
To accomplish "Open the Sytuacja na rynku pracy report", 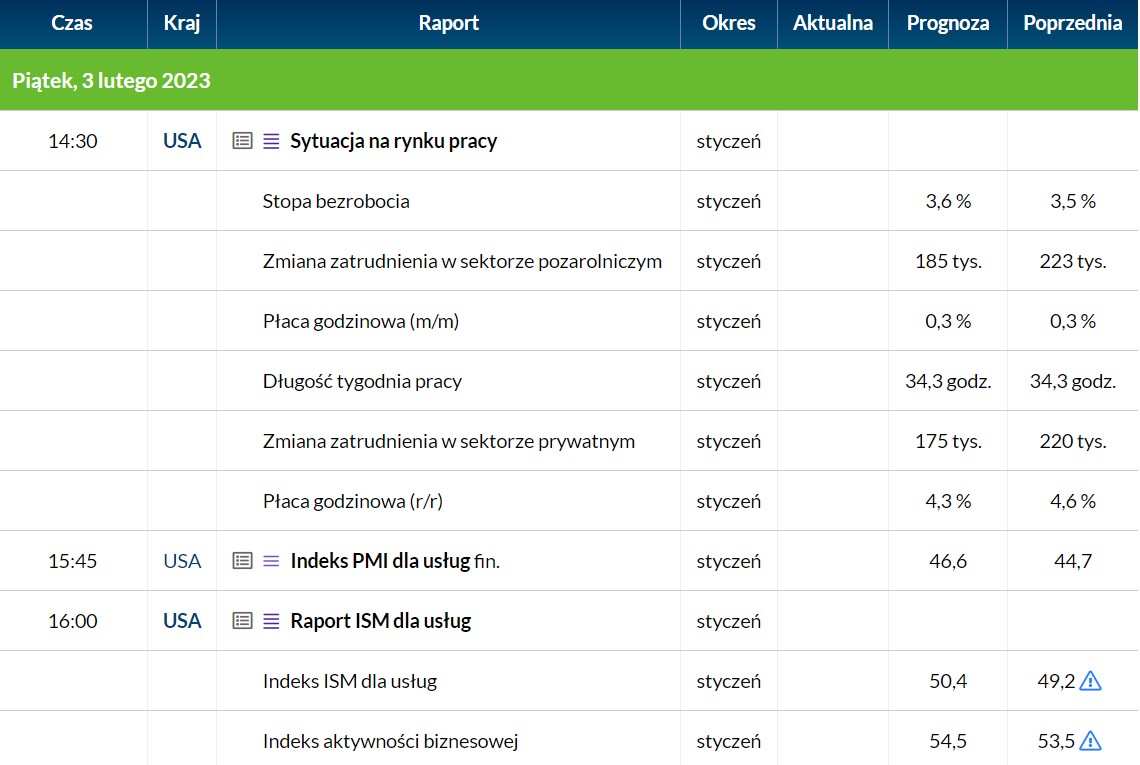I will click(x=393, y=140).
